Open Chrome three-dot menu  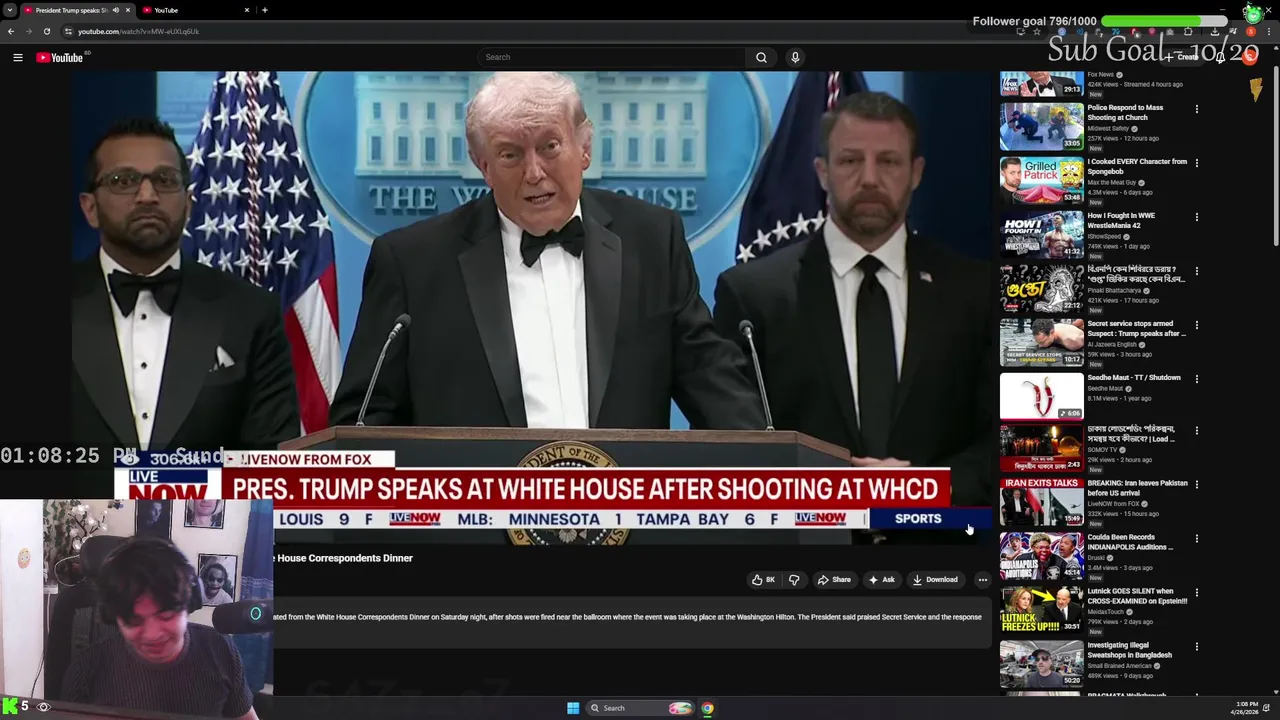pyautogui.click(x=1270, y=32)
